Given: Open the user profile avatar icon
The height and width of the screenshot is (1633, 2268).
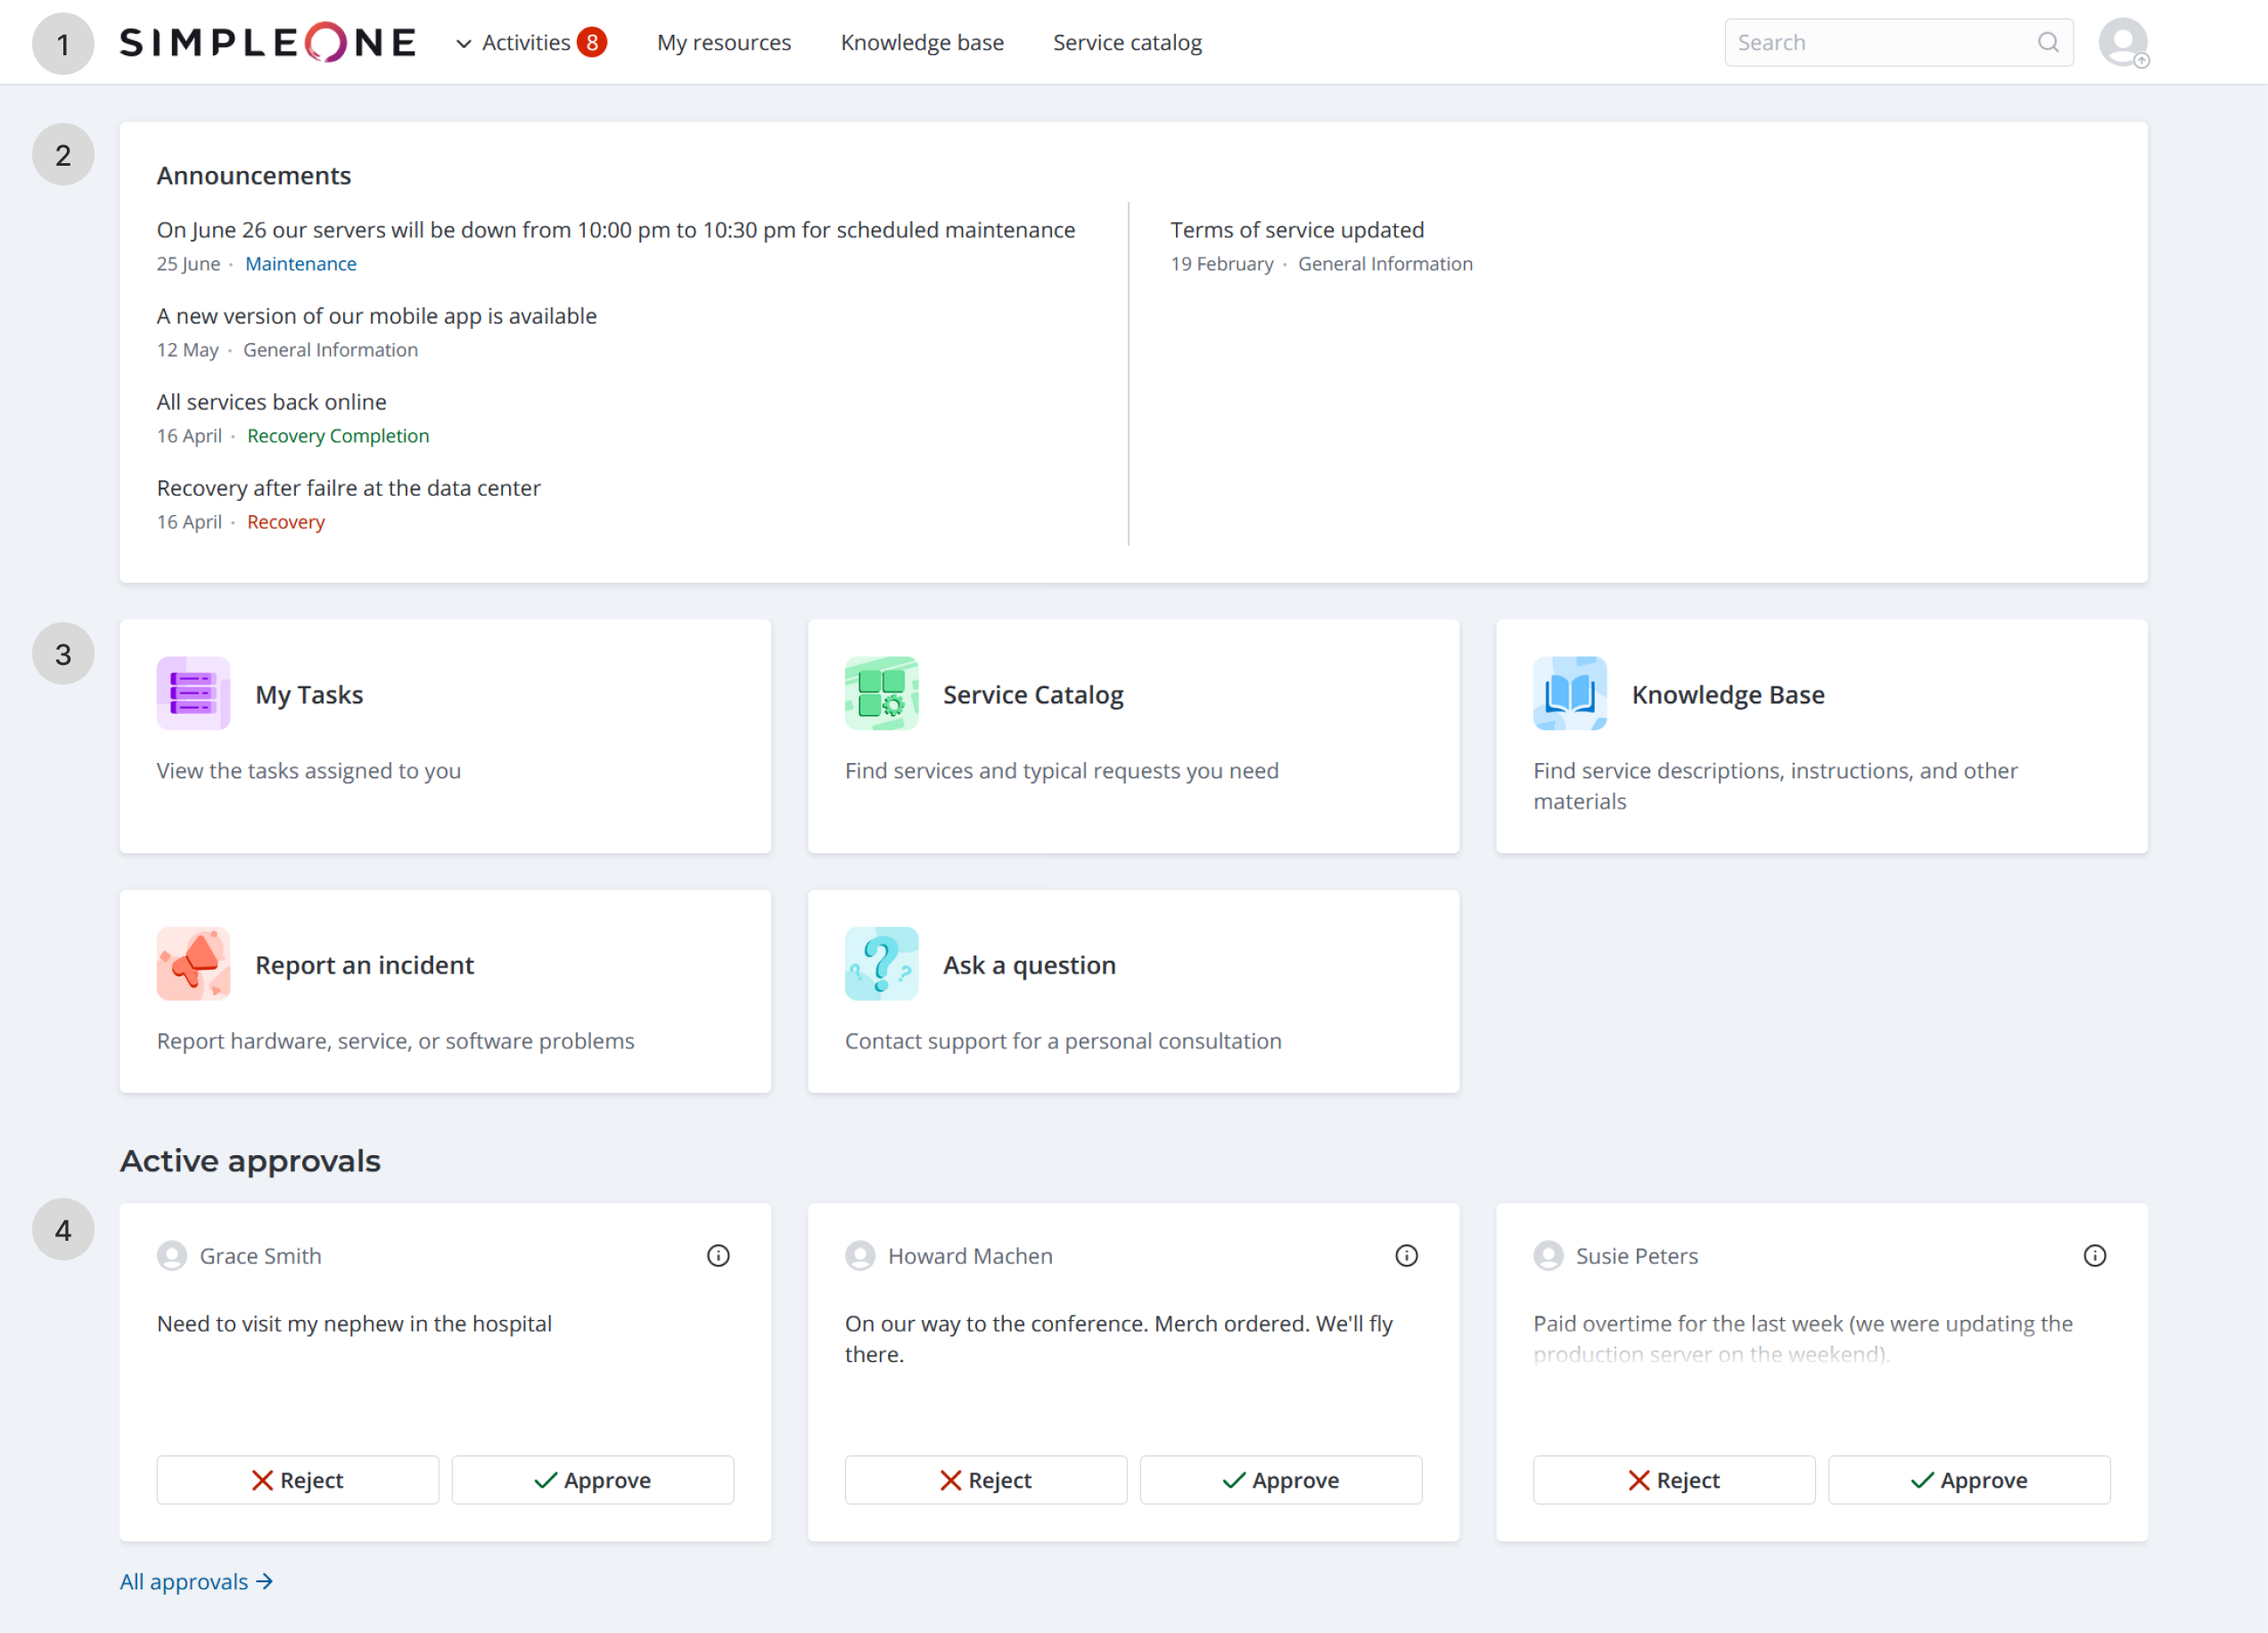Looking at the screenshot, I should click(2122, 43).
